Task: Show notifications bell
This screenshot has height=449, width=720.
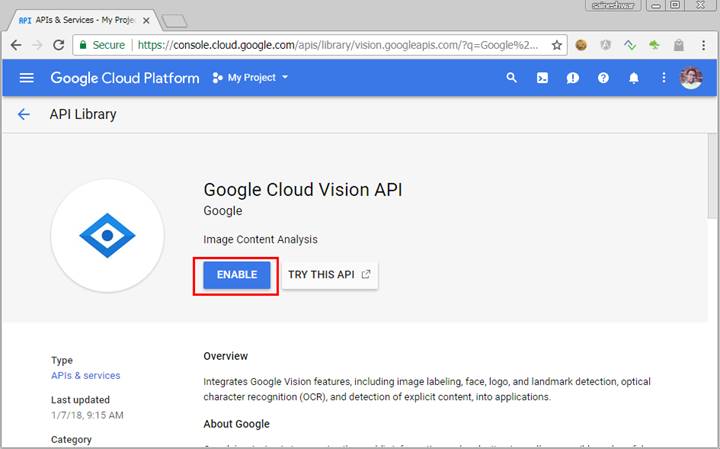Action: [x=634, y=78]
